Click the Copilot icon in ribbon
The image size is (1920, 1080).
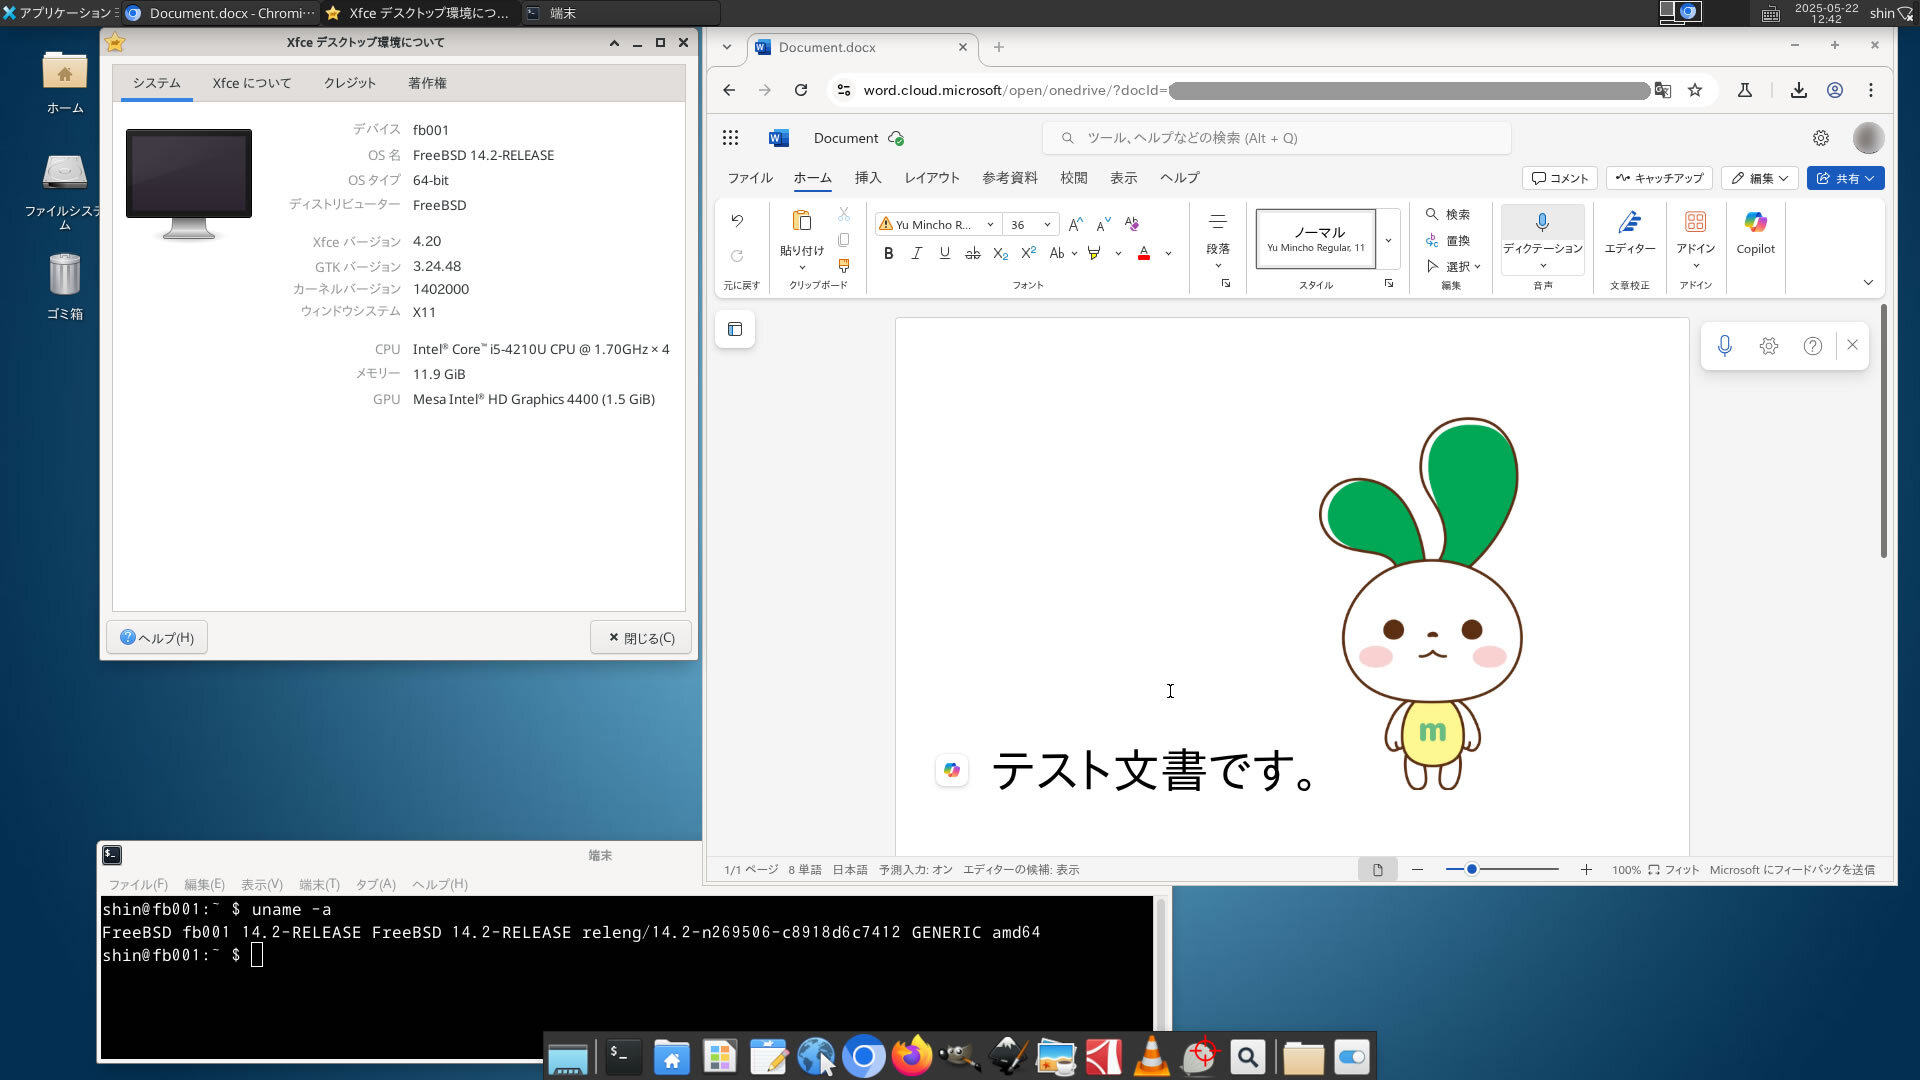click(x=1755, y=233)
